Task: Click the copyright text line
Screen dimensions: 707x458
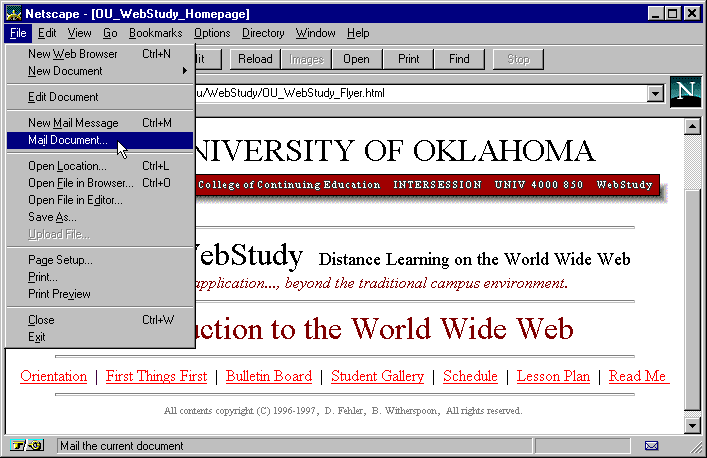Action: point(343,411)
